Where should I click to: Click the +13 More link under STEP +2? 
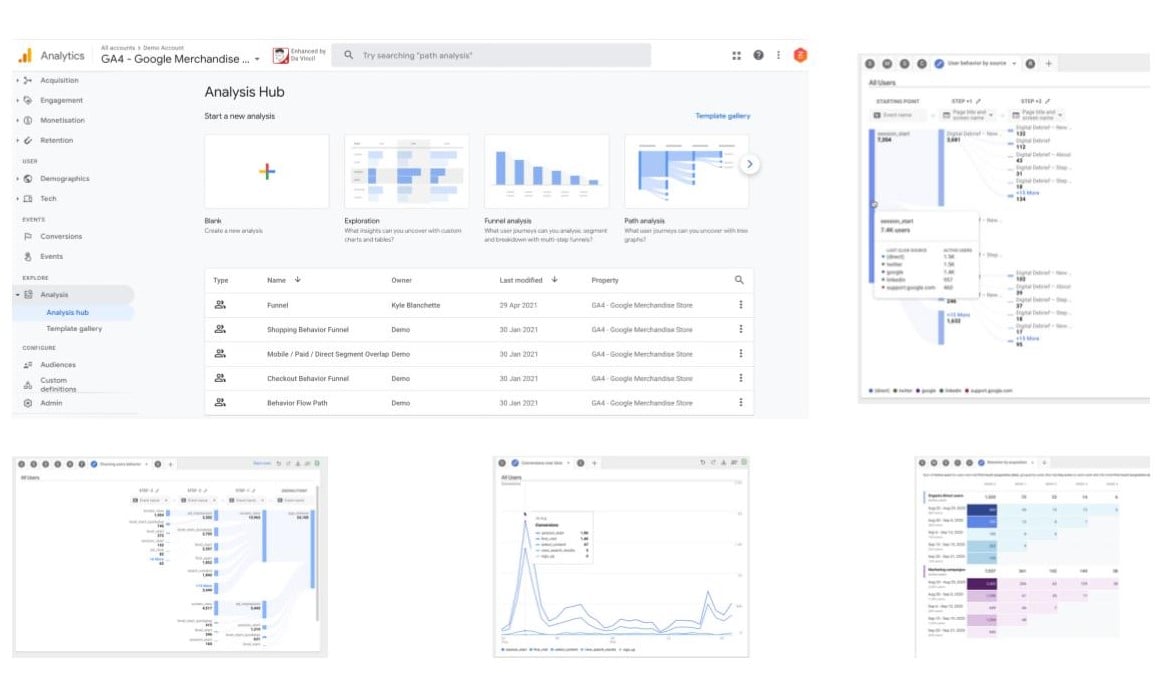pyautogui.click(x=1027, y=193)
